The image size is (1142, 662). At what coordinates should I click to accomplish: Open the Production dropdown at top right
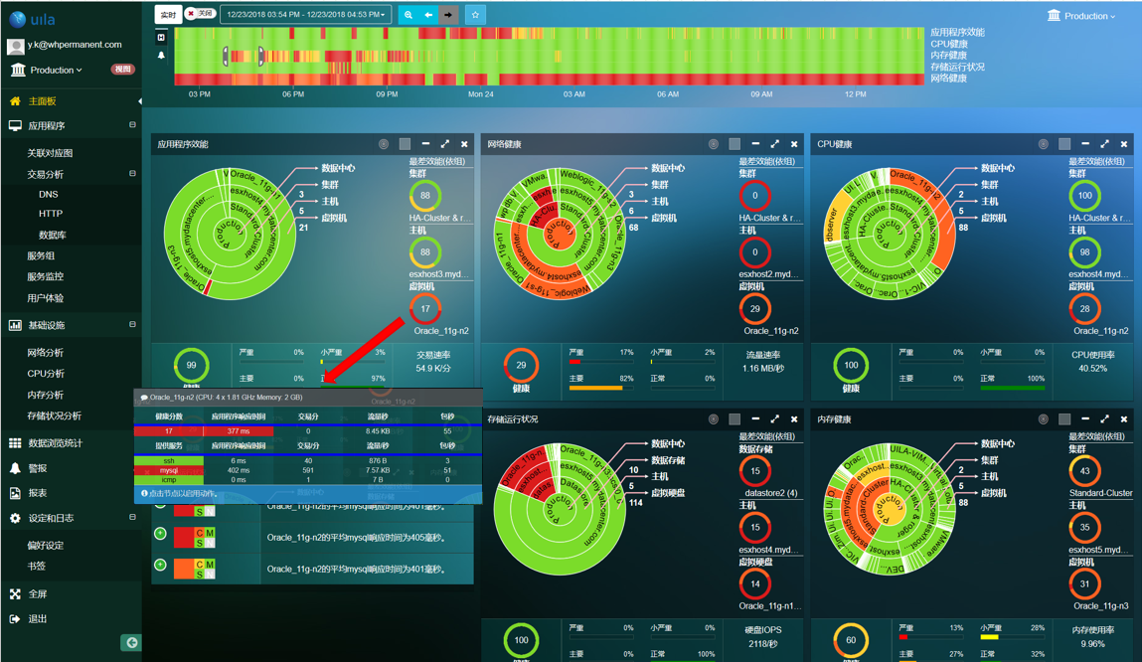click(1081, 16)
